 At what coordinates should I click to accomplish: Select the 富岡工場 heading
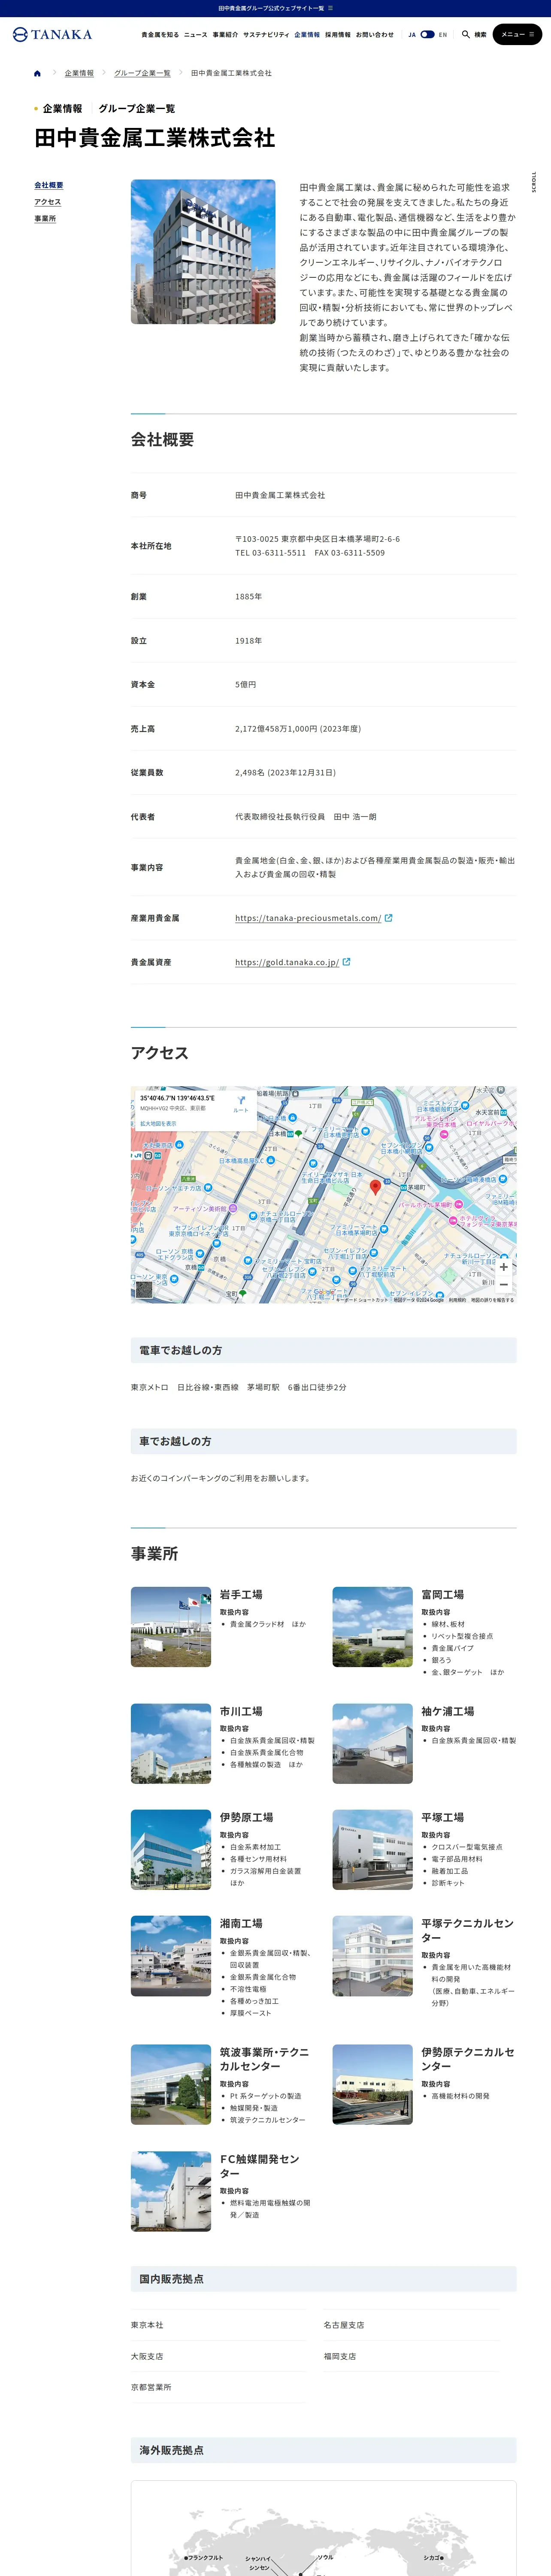coord(443,1595)
